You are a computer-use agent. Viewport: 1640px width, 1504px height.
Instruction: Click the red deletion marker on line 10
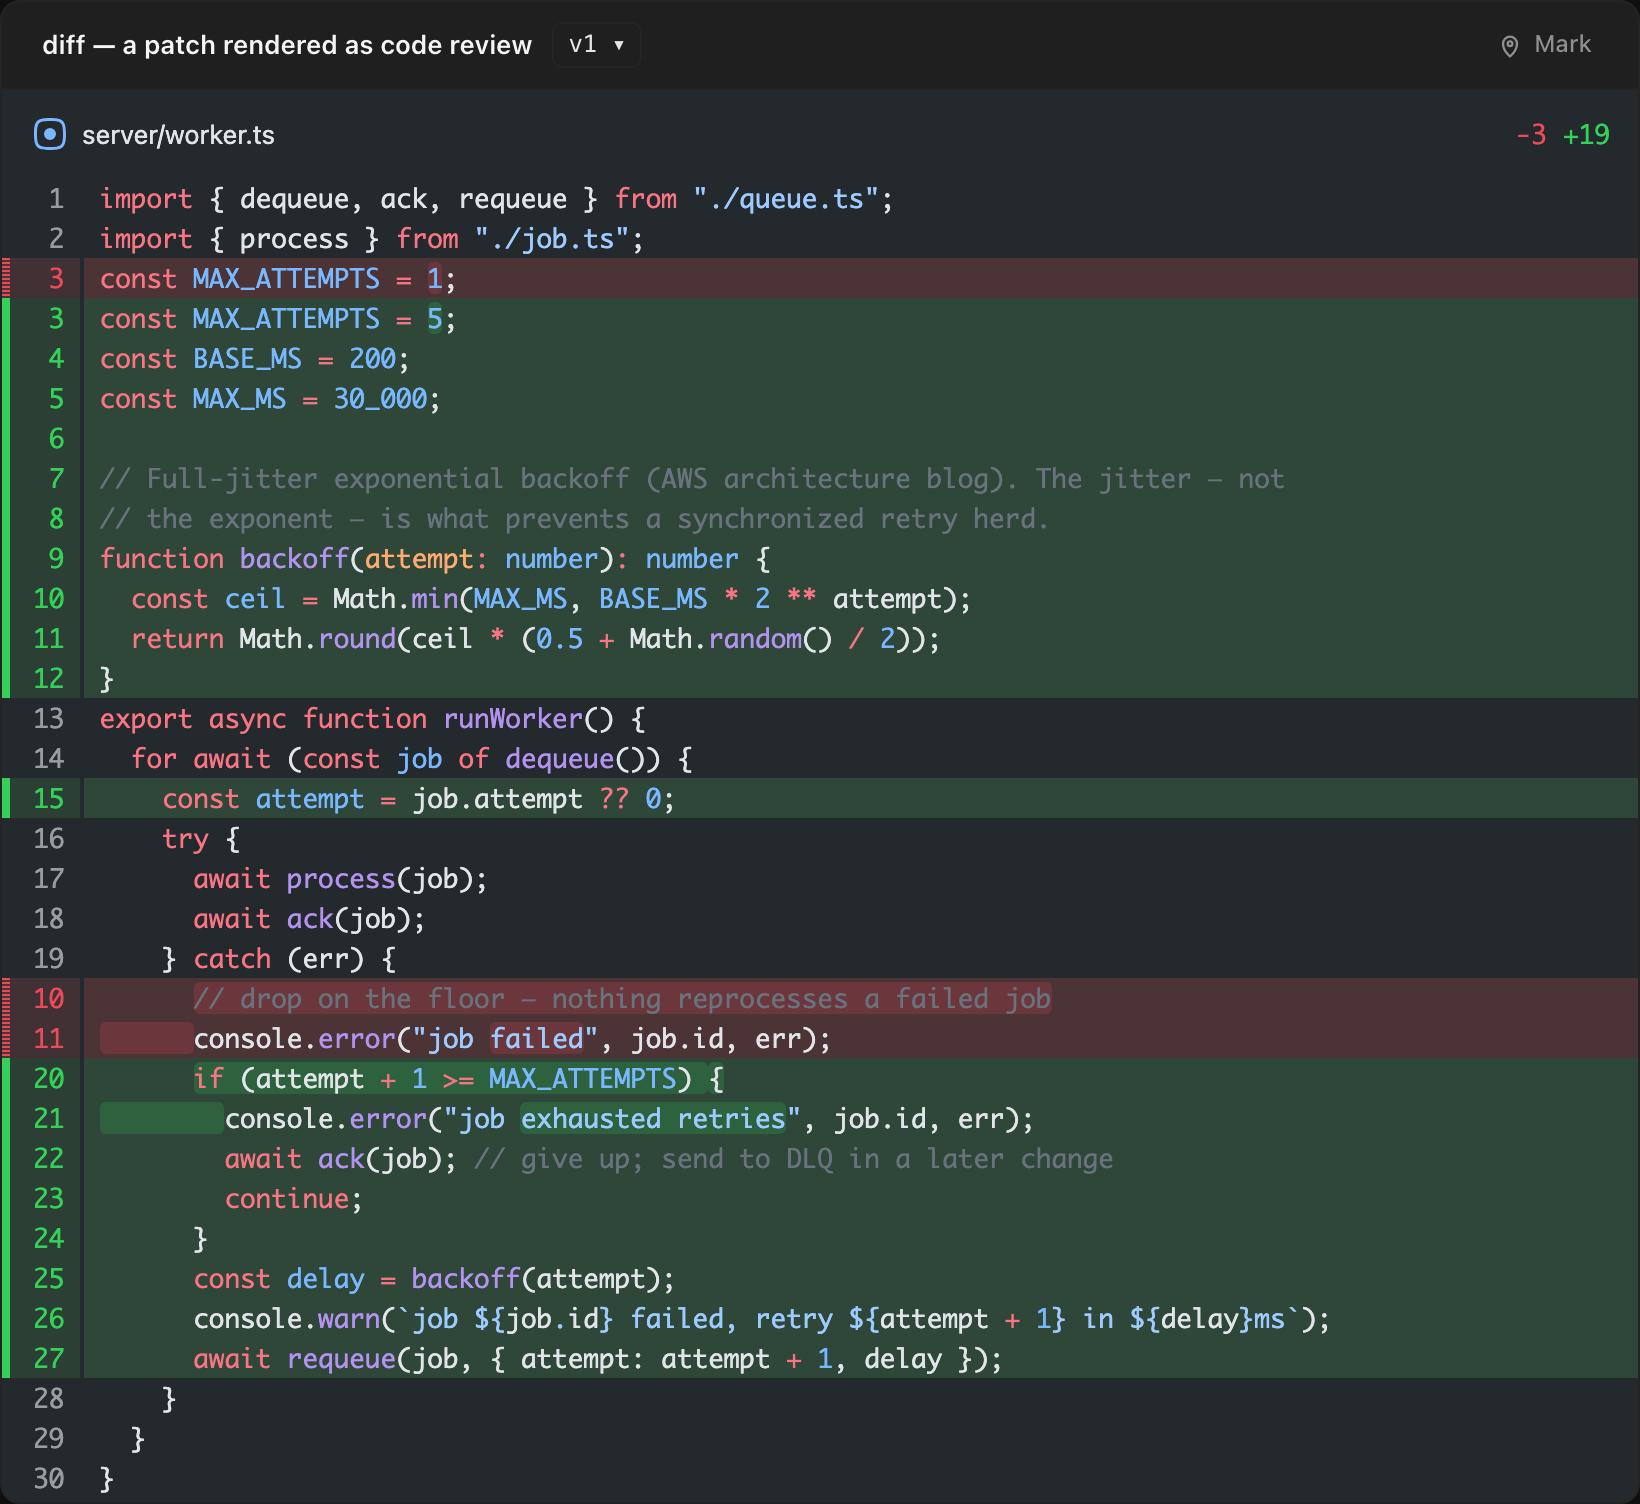[x=5, y=998]
